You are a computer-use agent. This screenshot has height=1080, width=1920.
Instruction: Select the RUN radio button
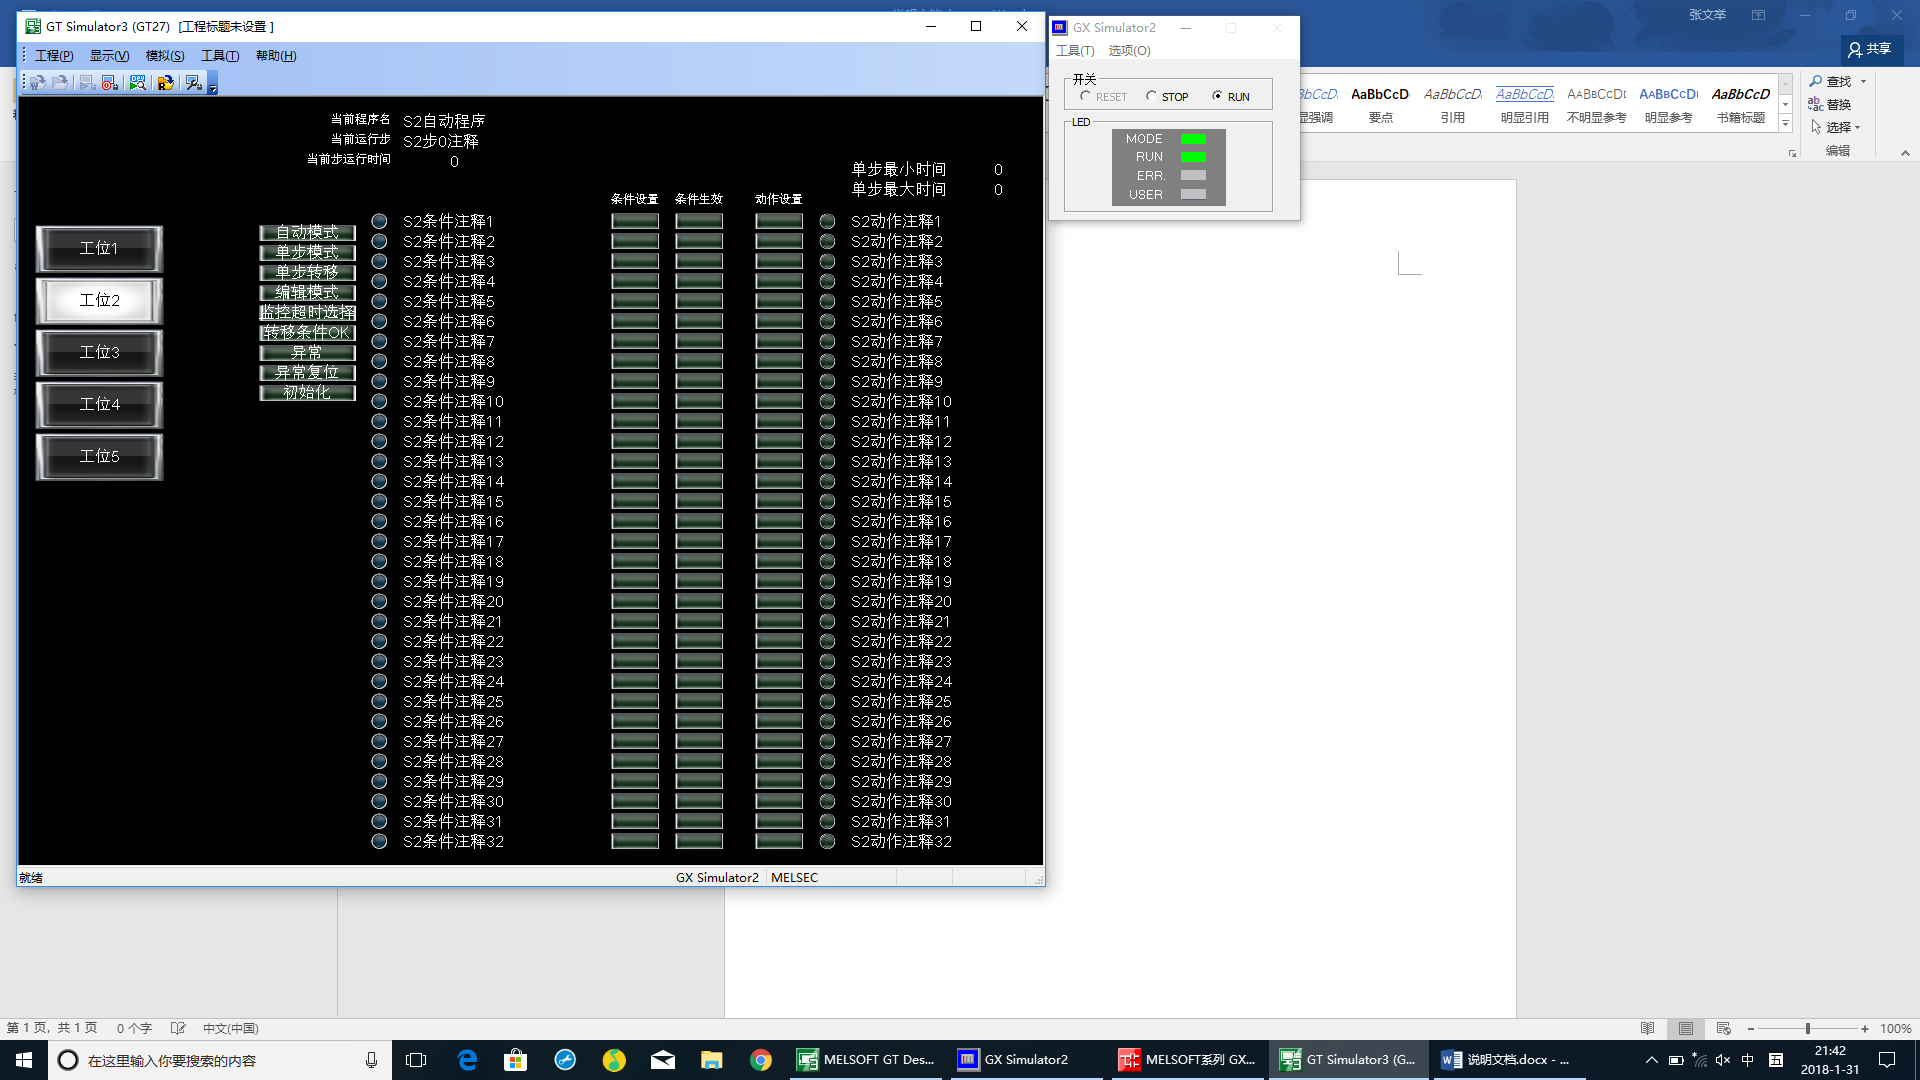coord(1217,96)
